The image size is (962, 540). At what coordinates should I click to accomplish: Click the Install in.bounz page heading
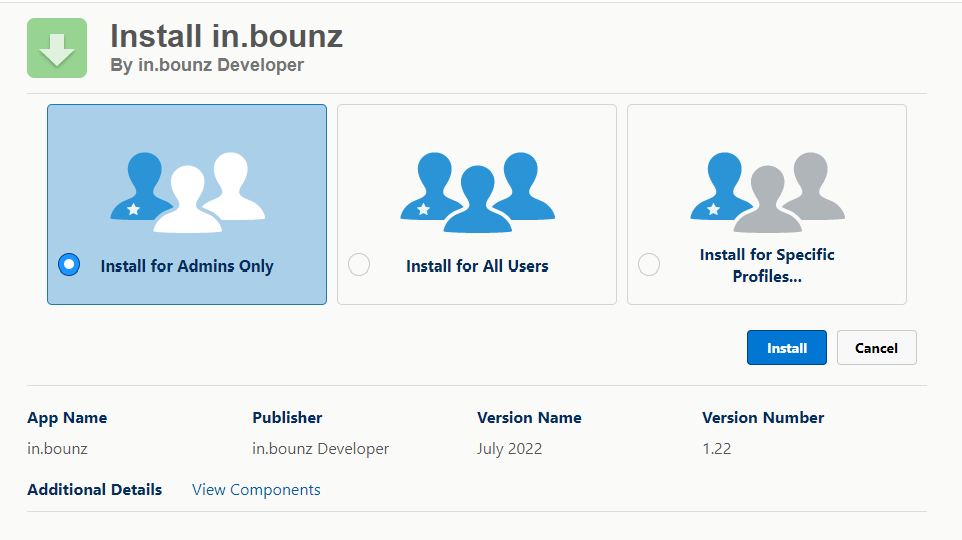[x=226, y=36]
